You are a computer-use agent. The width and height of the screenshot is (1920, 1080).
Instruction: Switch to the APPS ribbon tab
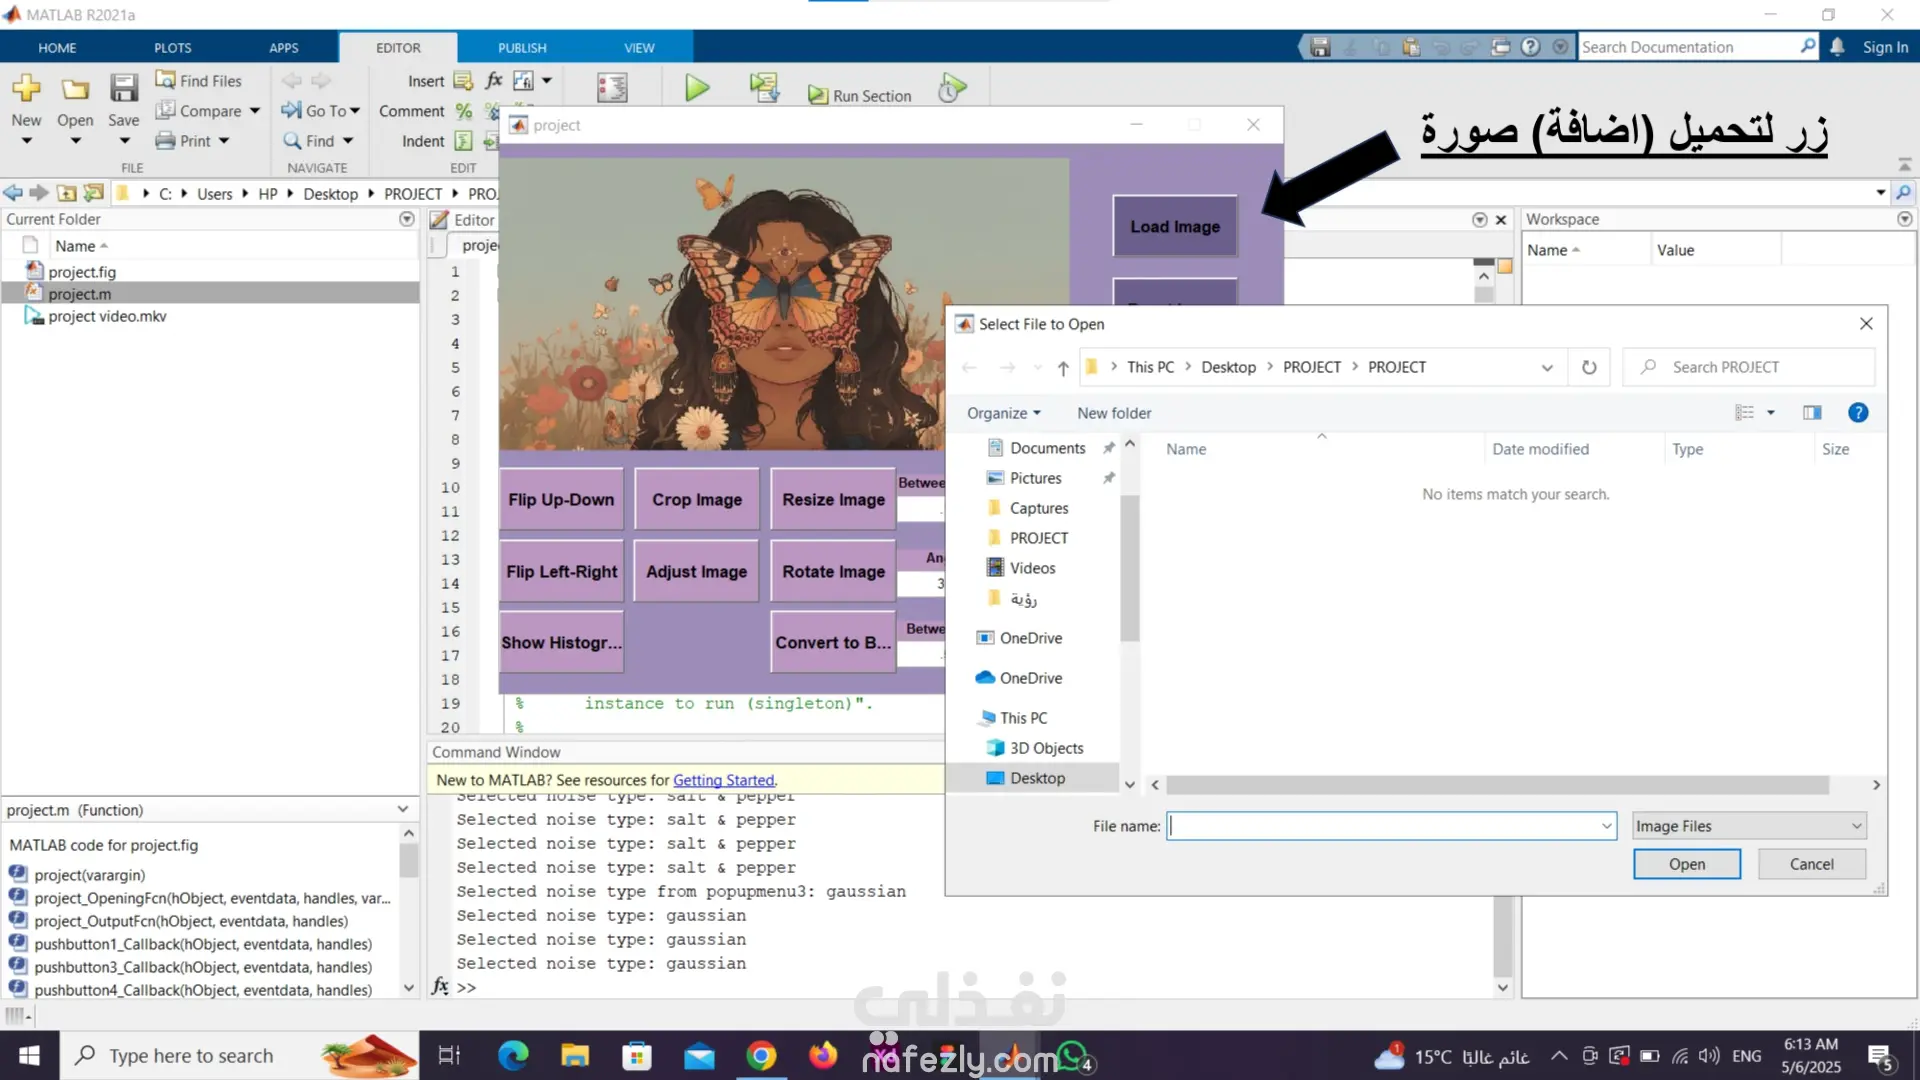click(x=283, y=47)
